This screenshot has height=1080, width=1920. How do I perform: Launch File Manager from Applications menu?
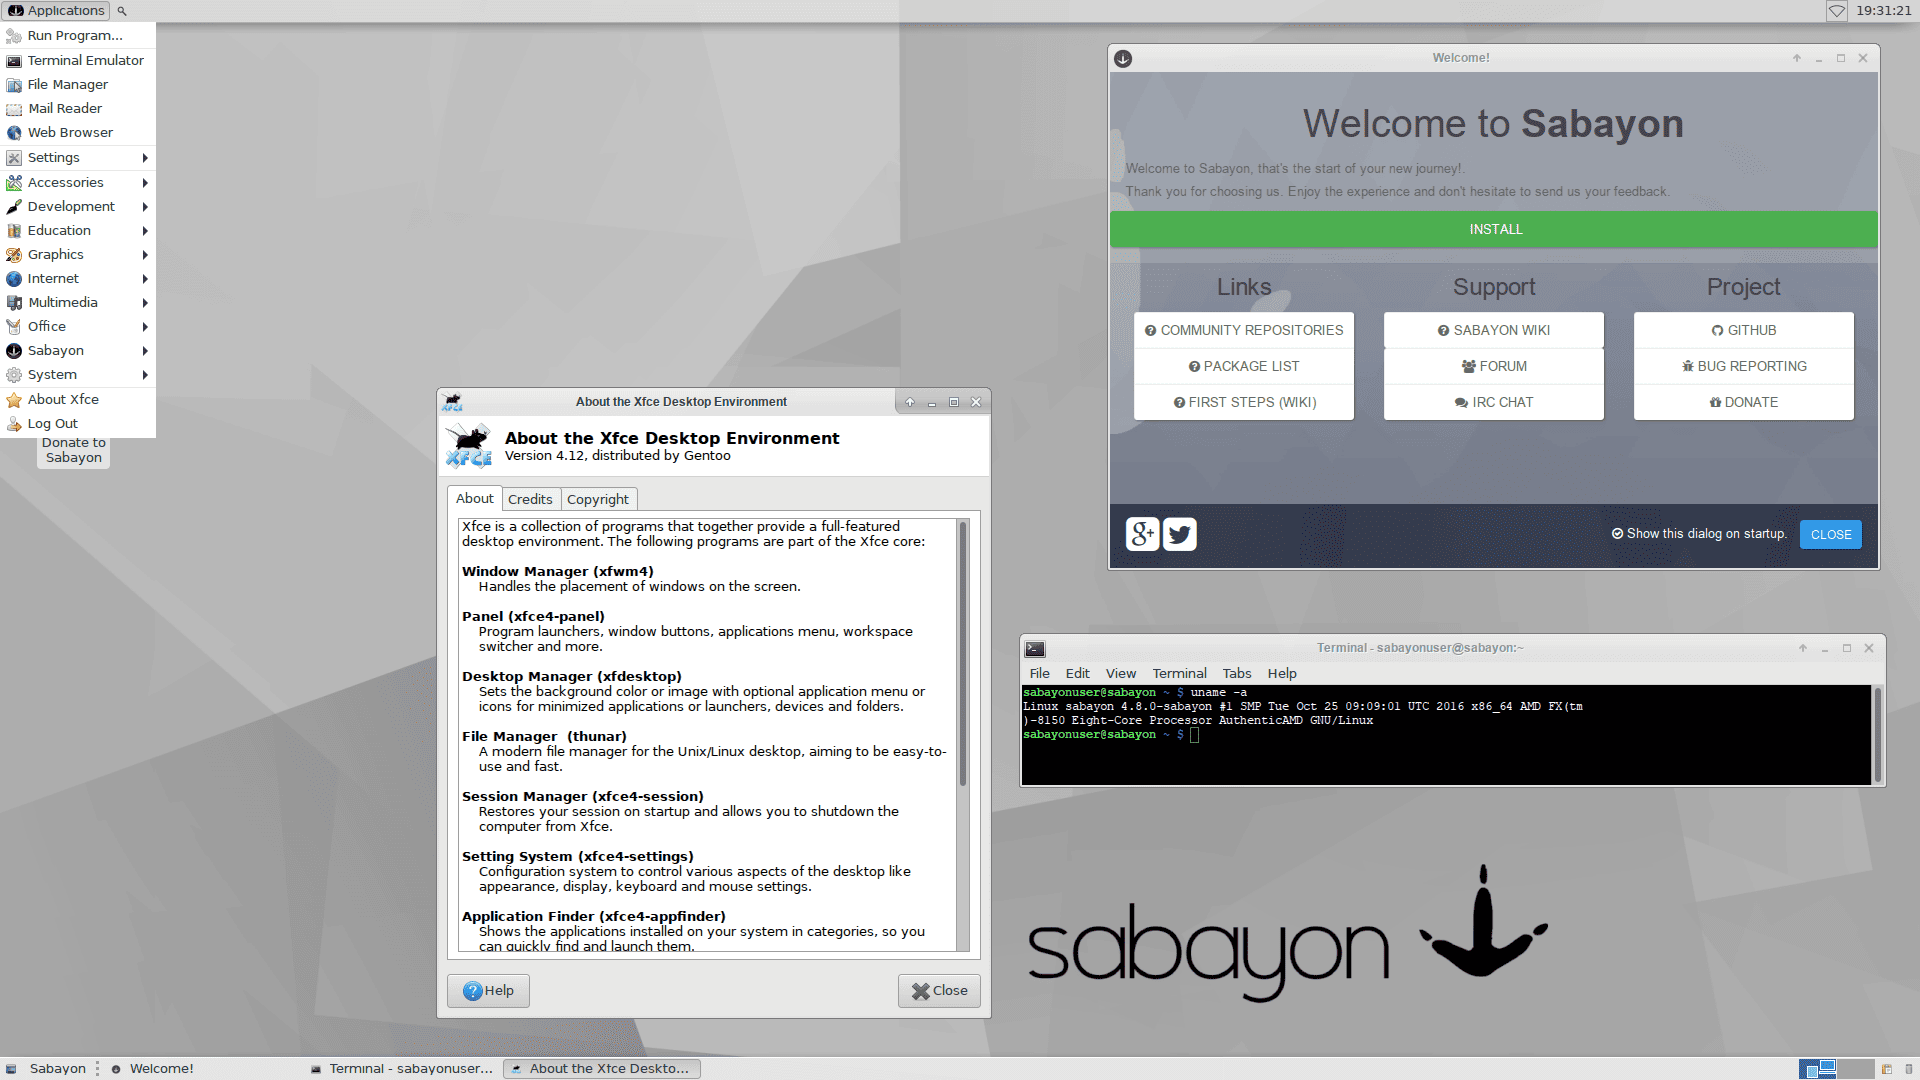[x=78, y=84]
